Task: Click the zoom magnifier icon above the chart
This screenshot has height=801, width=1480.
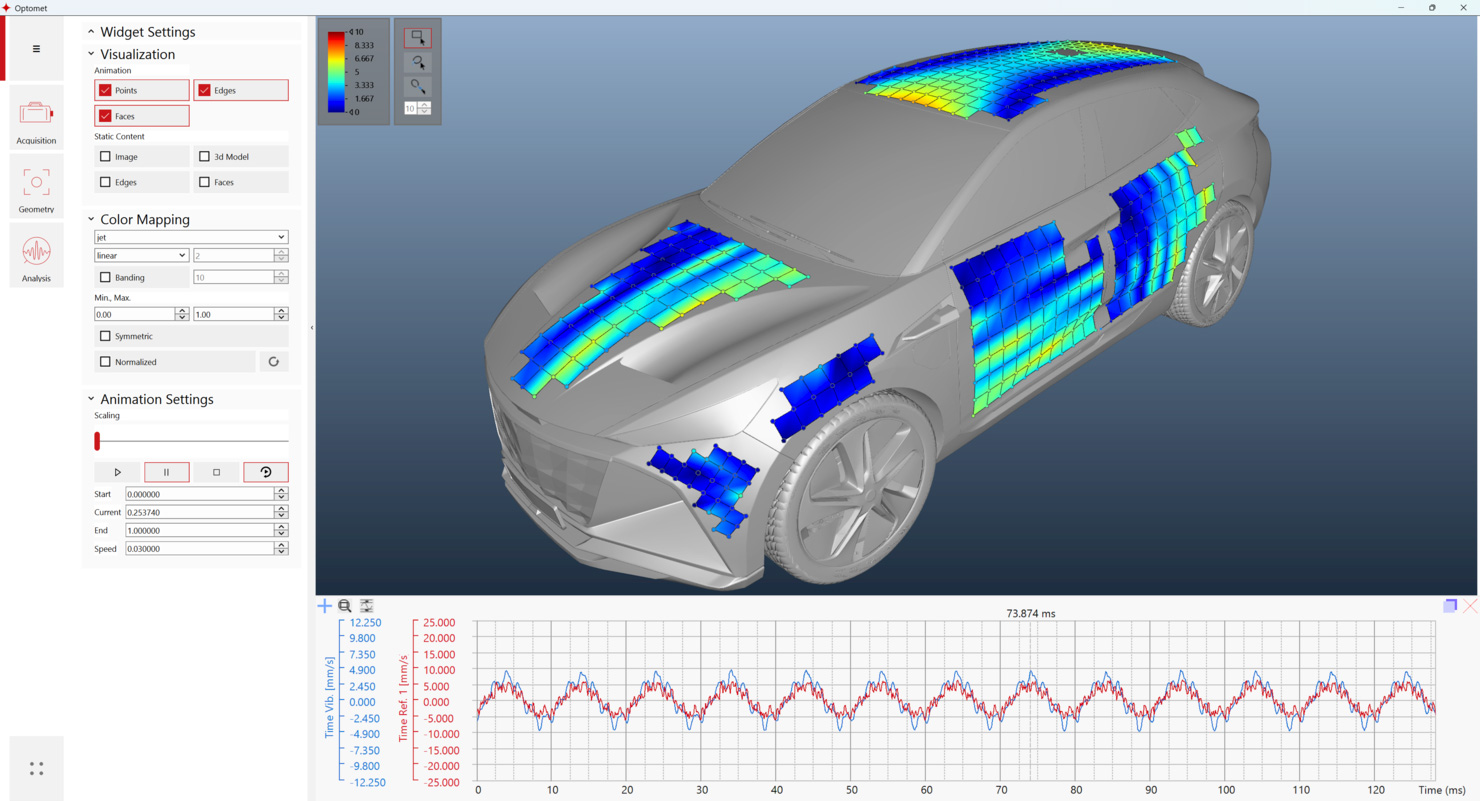Action: (345, 606)
